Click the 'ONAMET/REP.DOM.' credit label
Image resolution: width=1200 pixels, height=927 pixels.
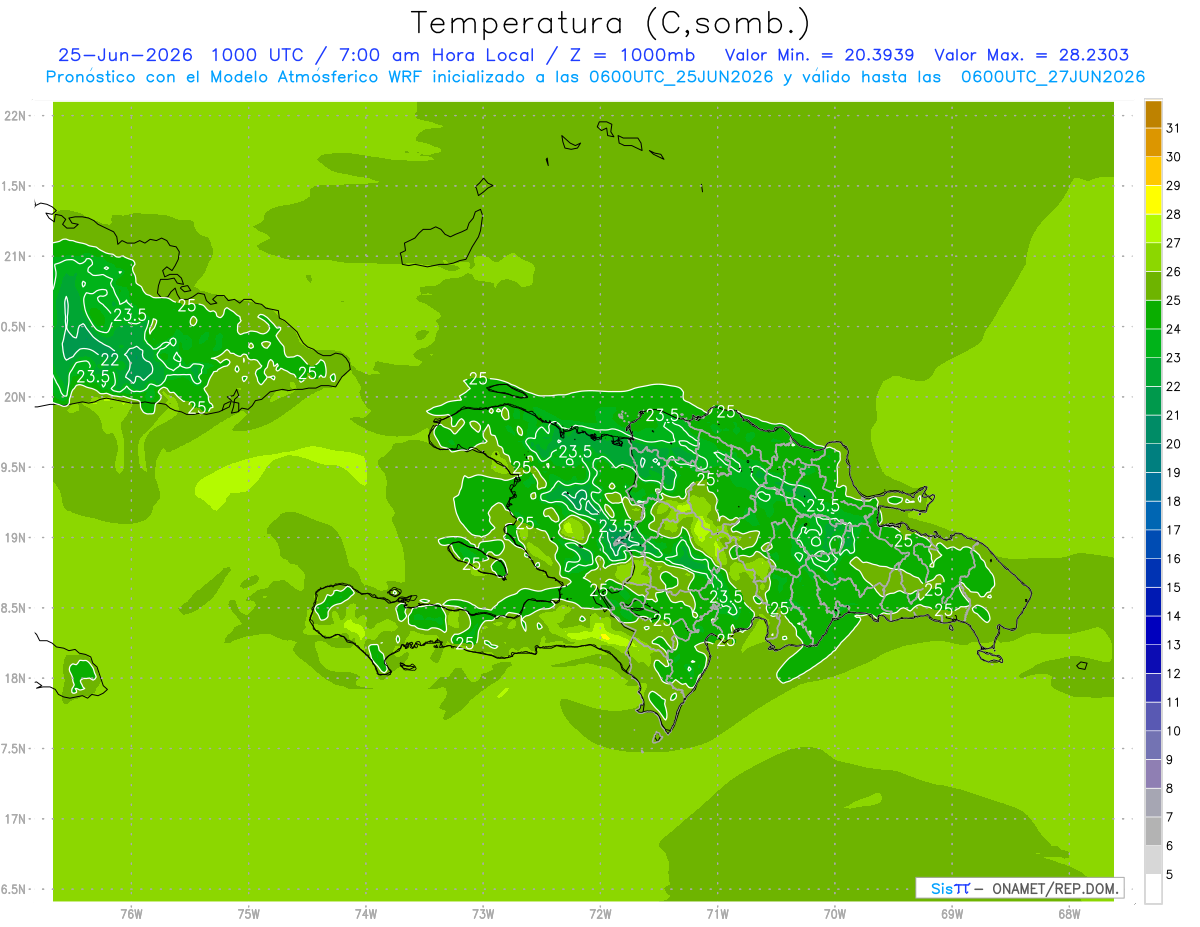[1056, 888]
